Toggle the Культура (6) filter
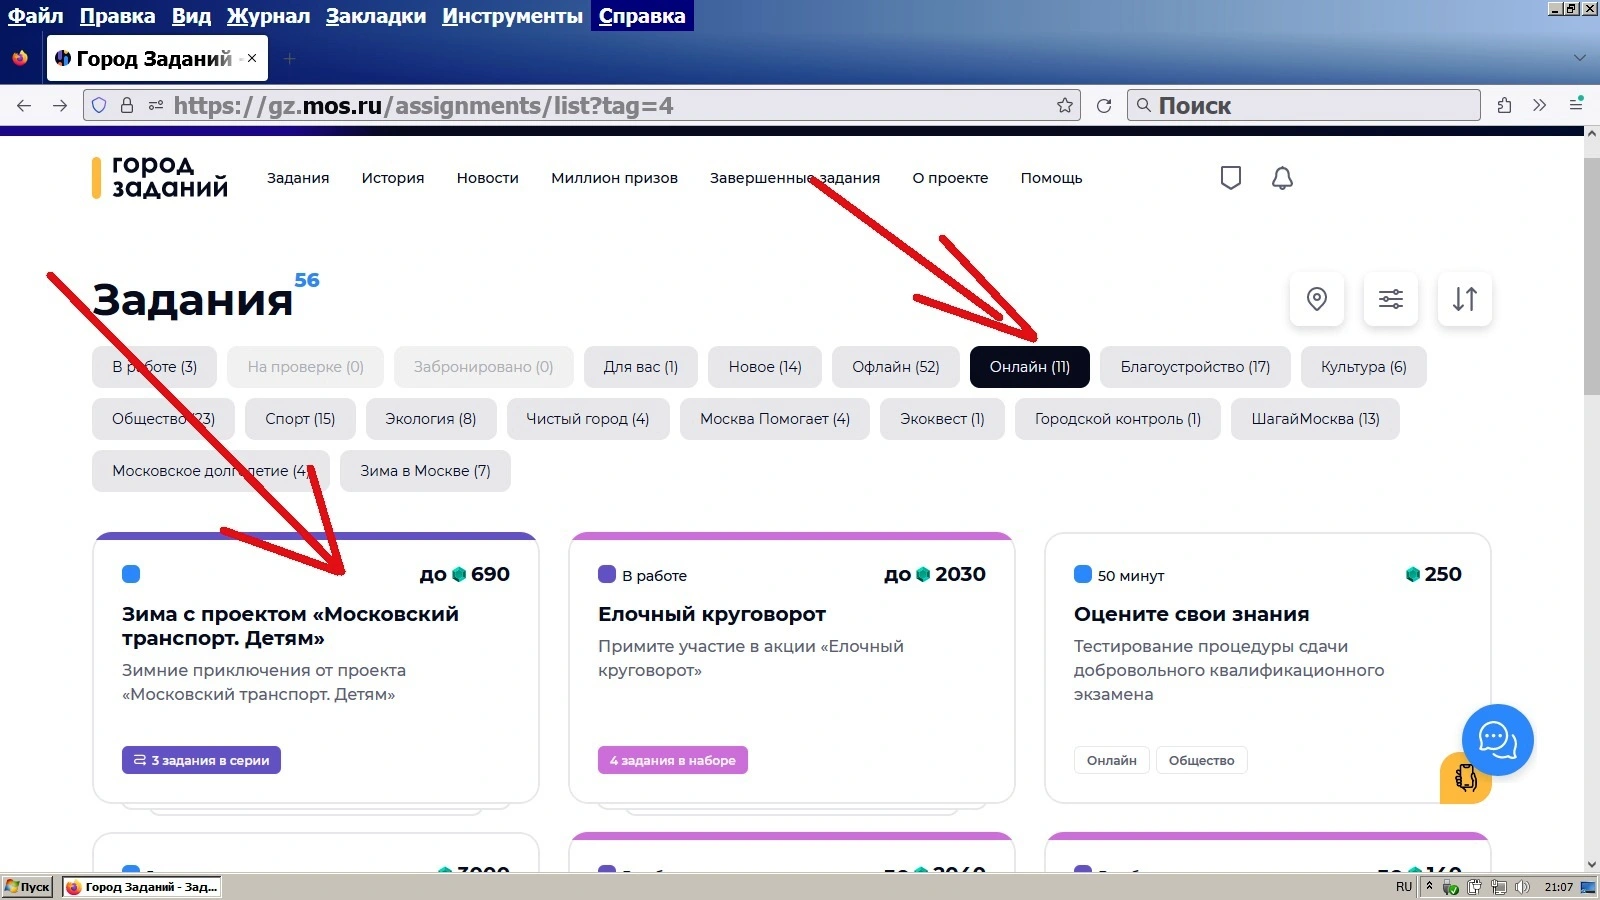 coord(1364,367)
